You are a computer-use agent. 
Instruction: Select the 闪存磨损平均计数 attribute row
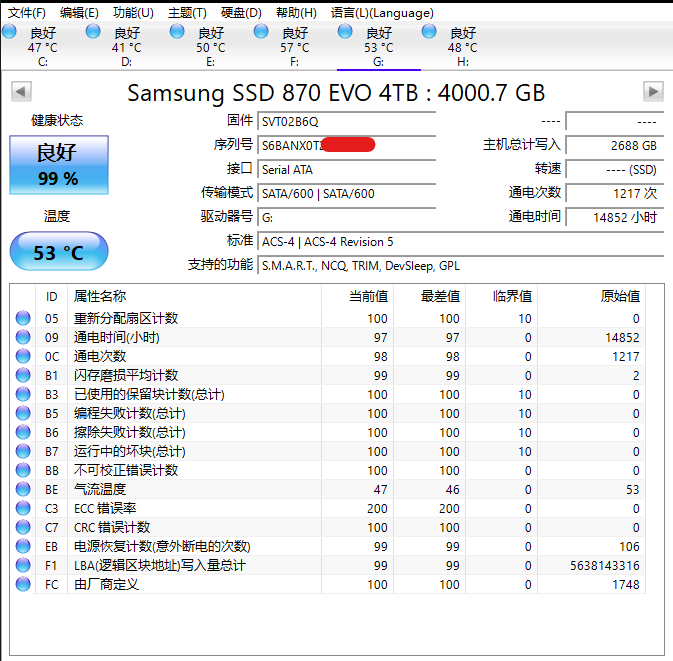pyautogui.click(x=328, y=375)
